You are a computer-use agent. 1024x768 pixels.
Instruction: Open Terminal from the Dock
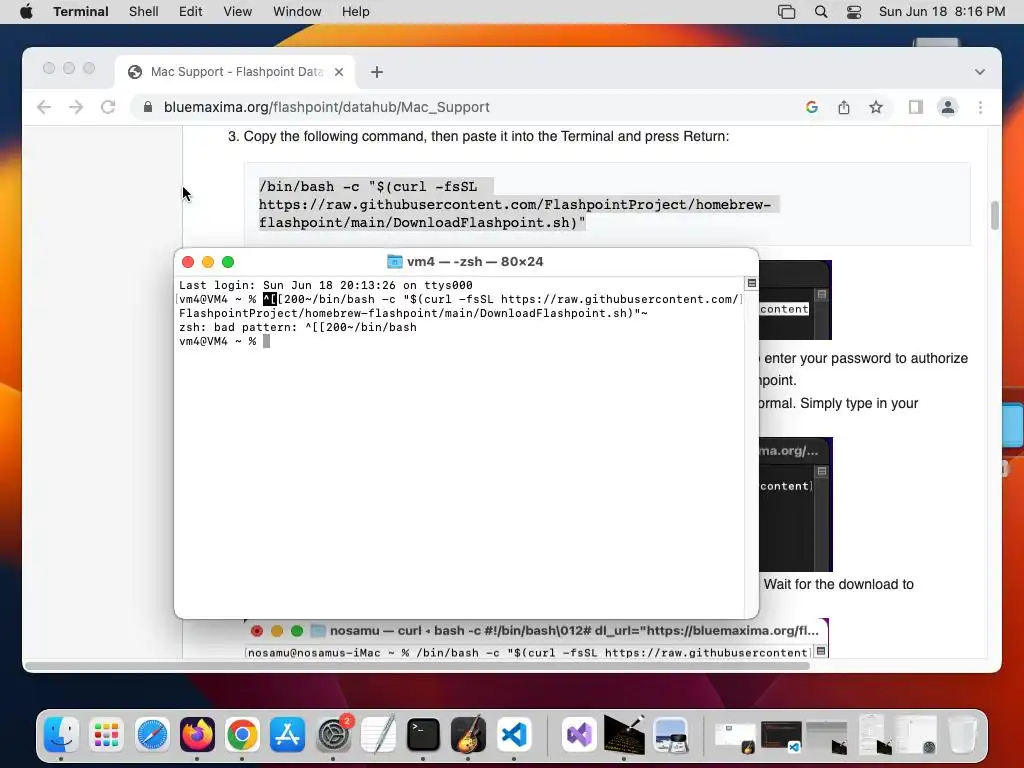point(423,735)
